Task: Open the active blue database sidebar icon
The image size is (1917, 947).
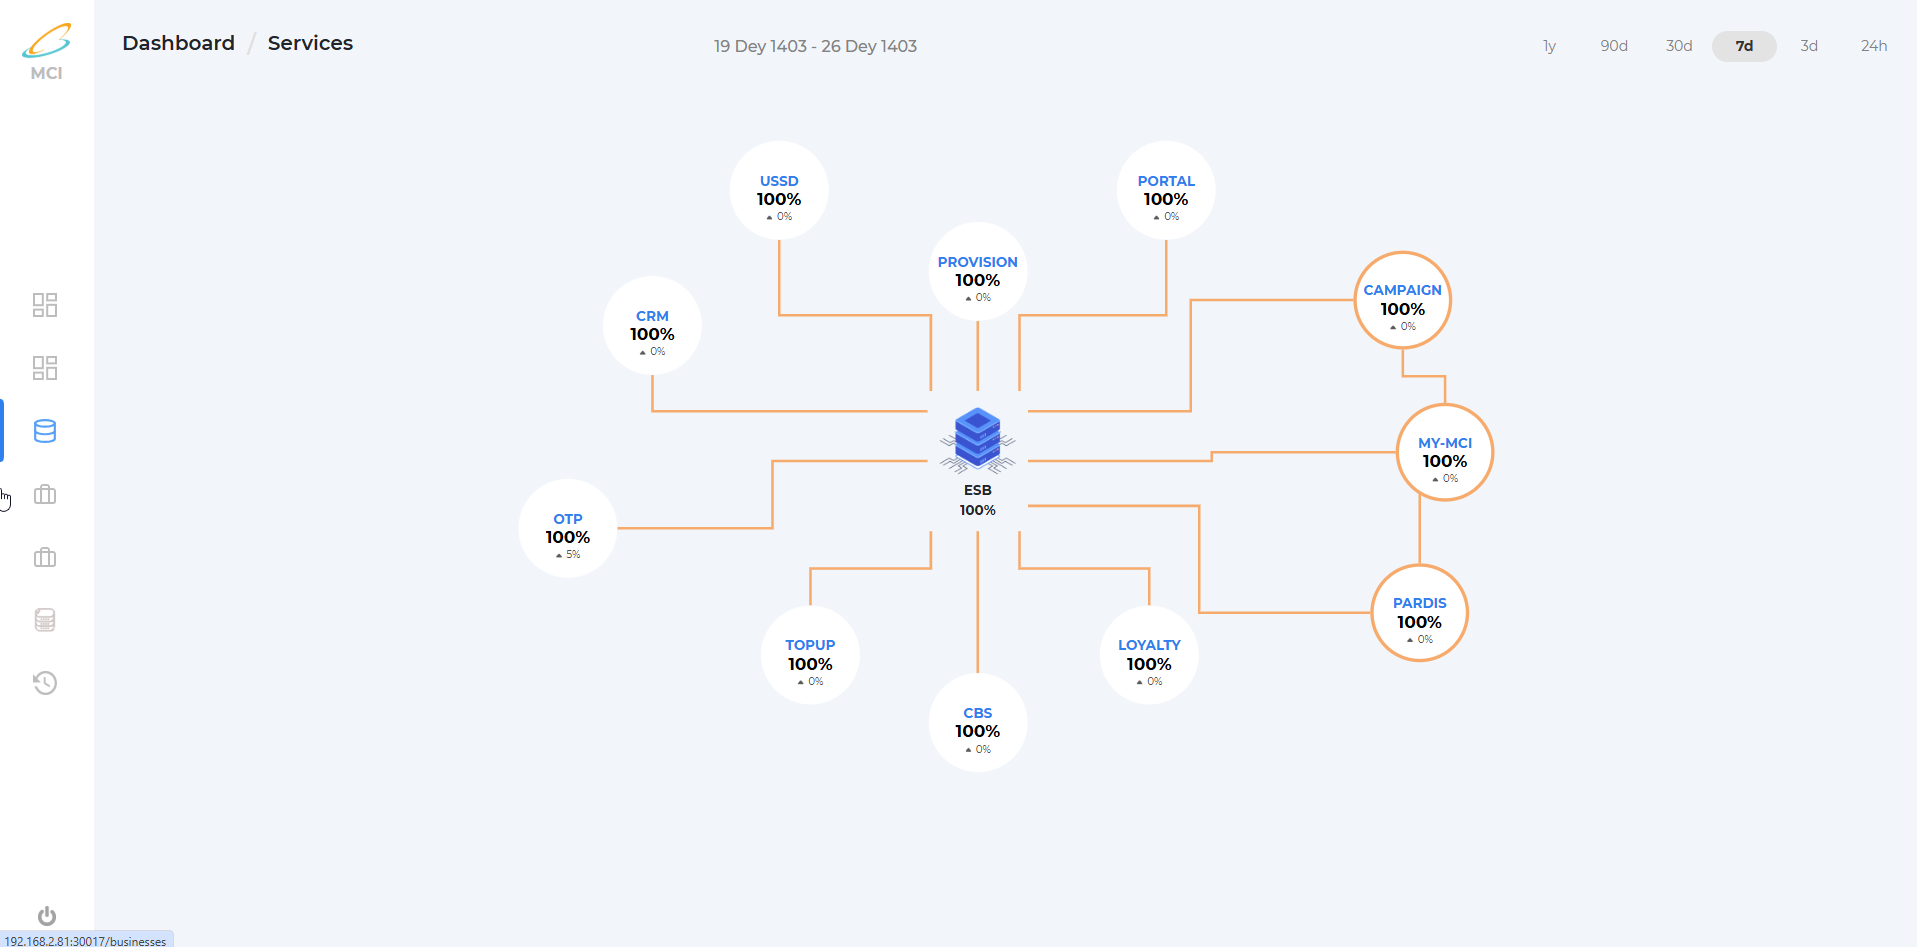Action: tap(45, 431)
